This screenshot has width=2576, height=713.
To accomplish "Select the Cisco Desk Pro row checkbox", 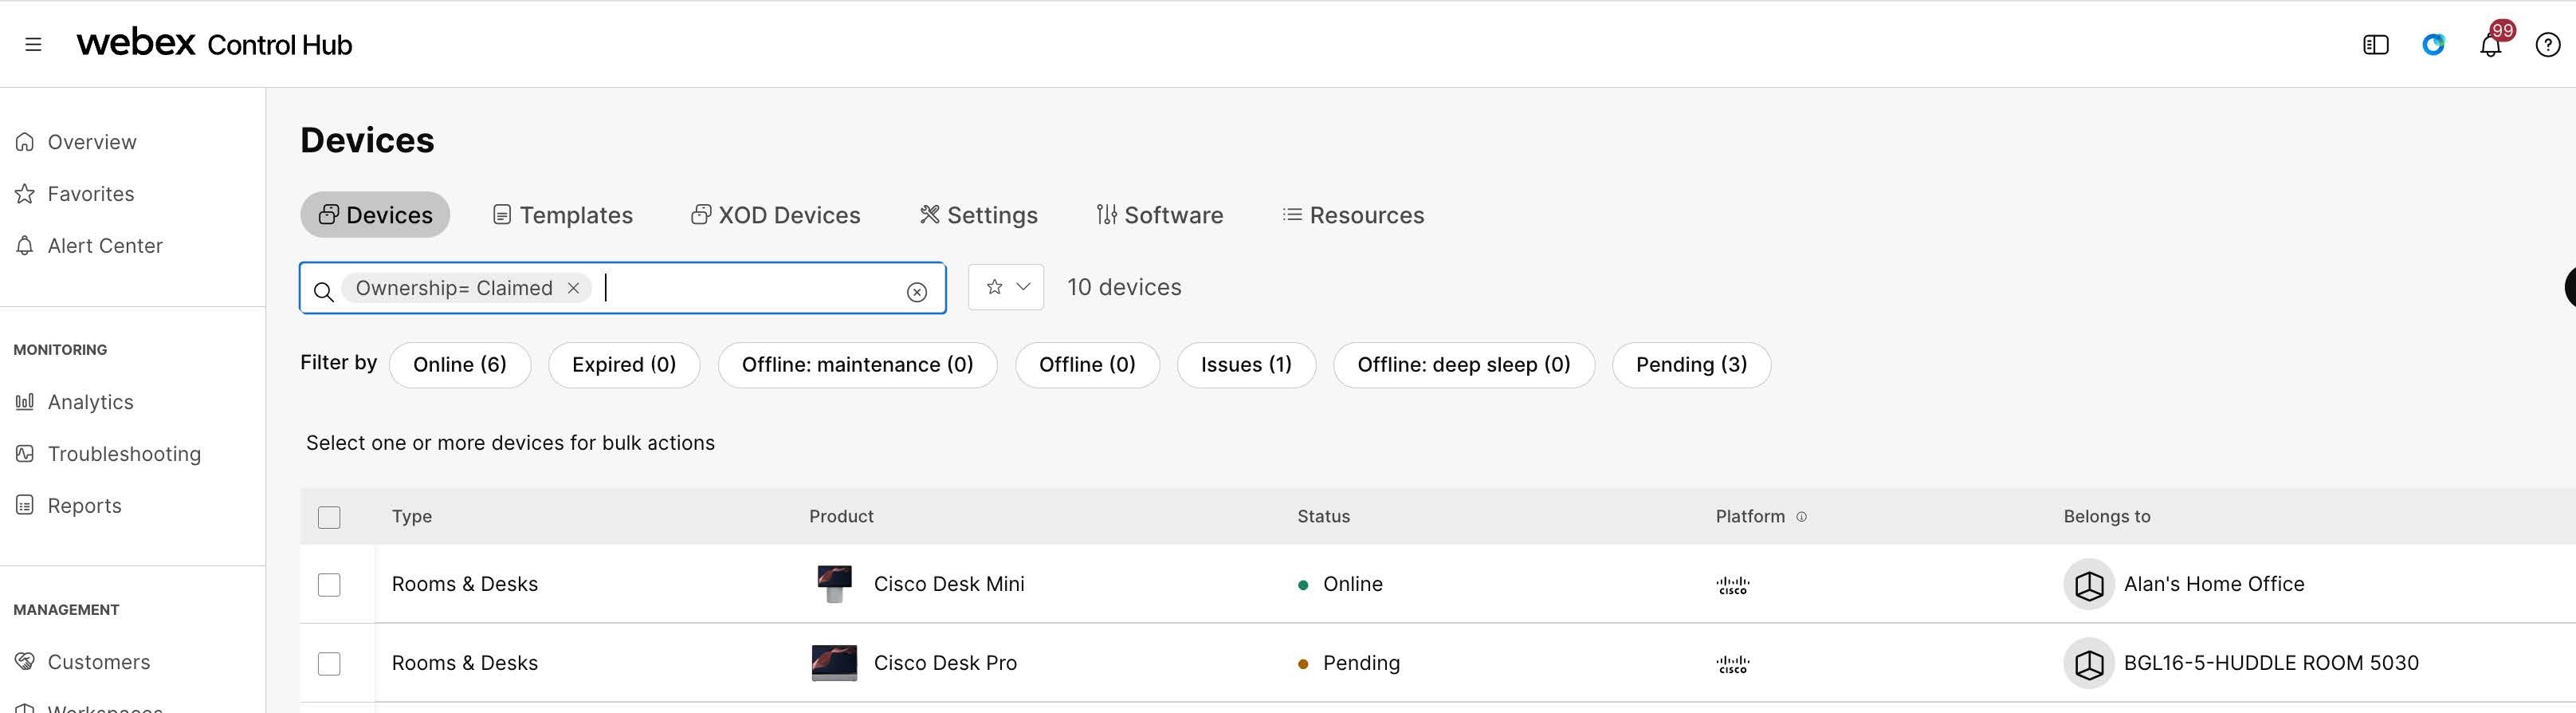I will tap(329, 664).
